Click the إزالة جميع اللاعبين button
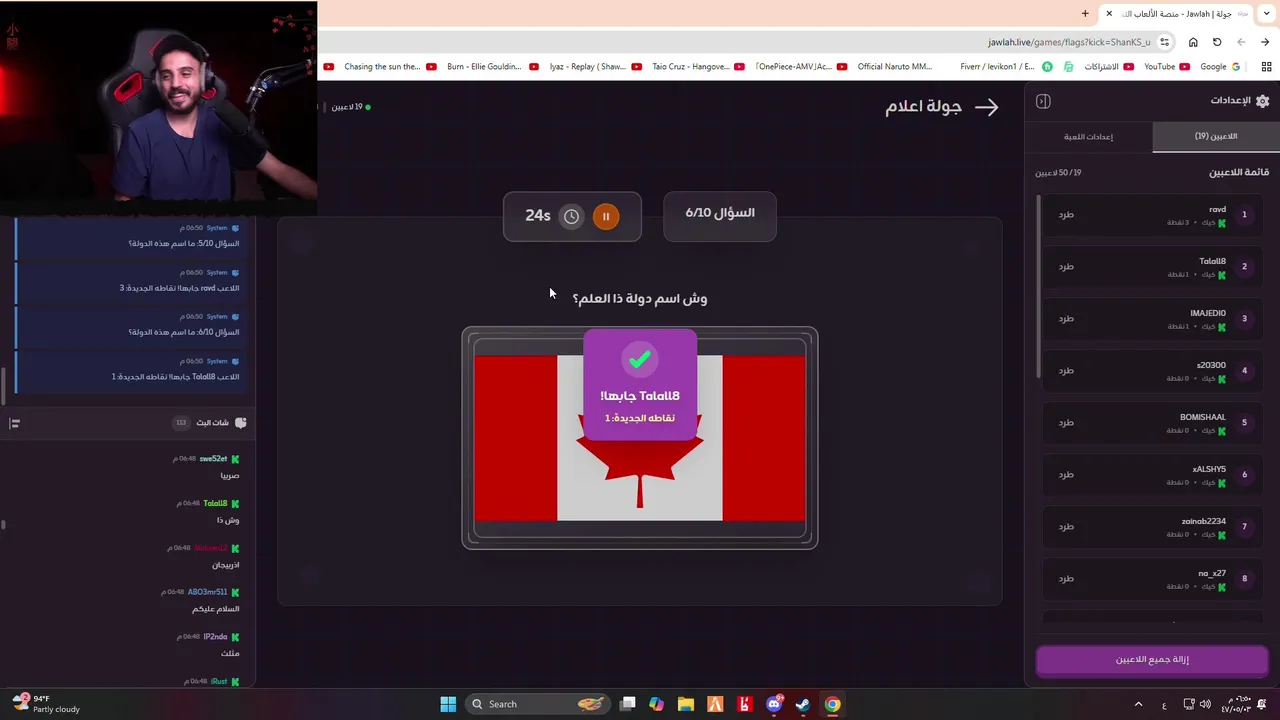Viewport: 1280px width, 720px height. 1152,660
